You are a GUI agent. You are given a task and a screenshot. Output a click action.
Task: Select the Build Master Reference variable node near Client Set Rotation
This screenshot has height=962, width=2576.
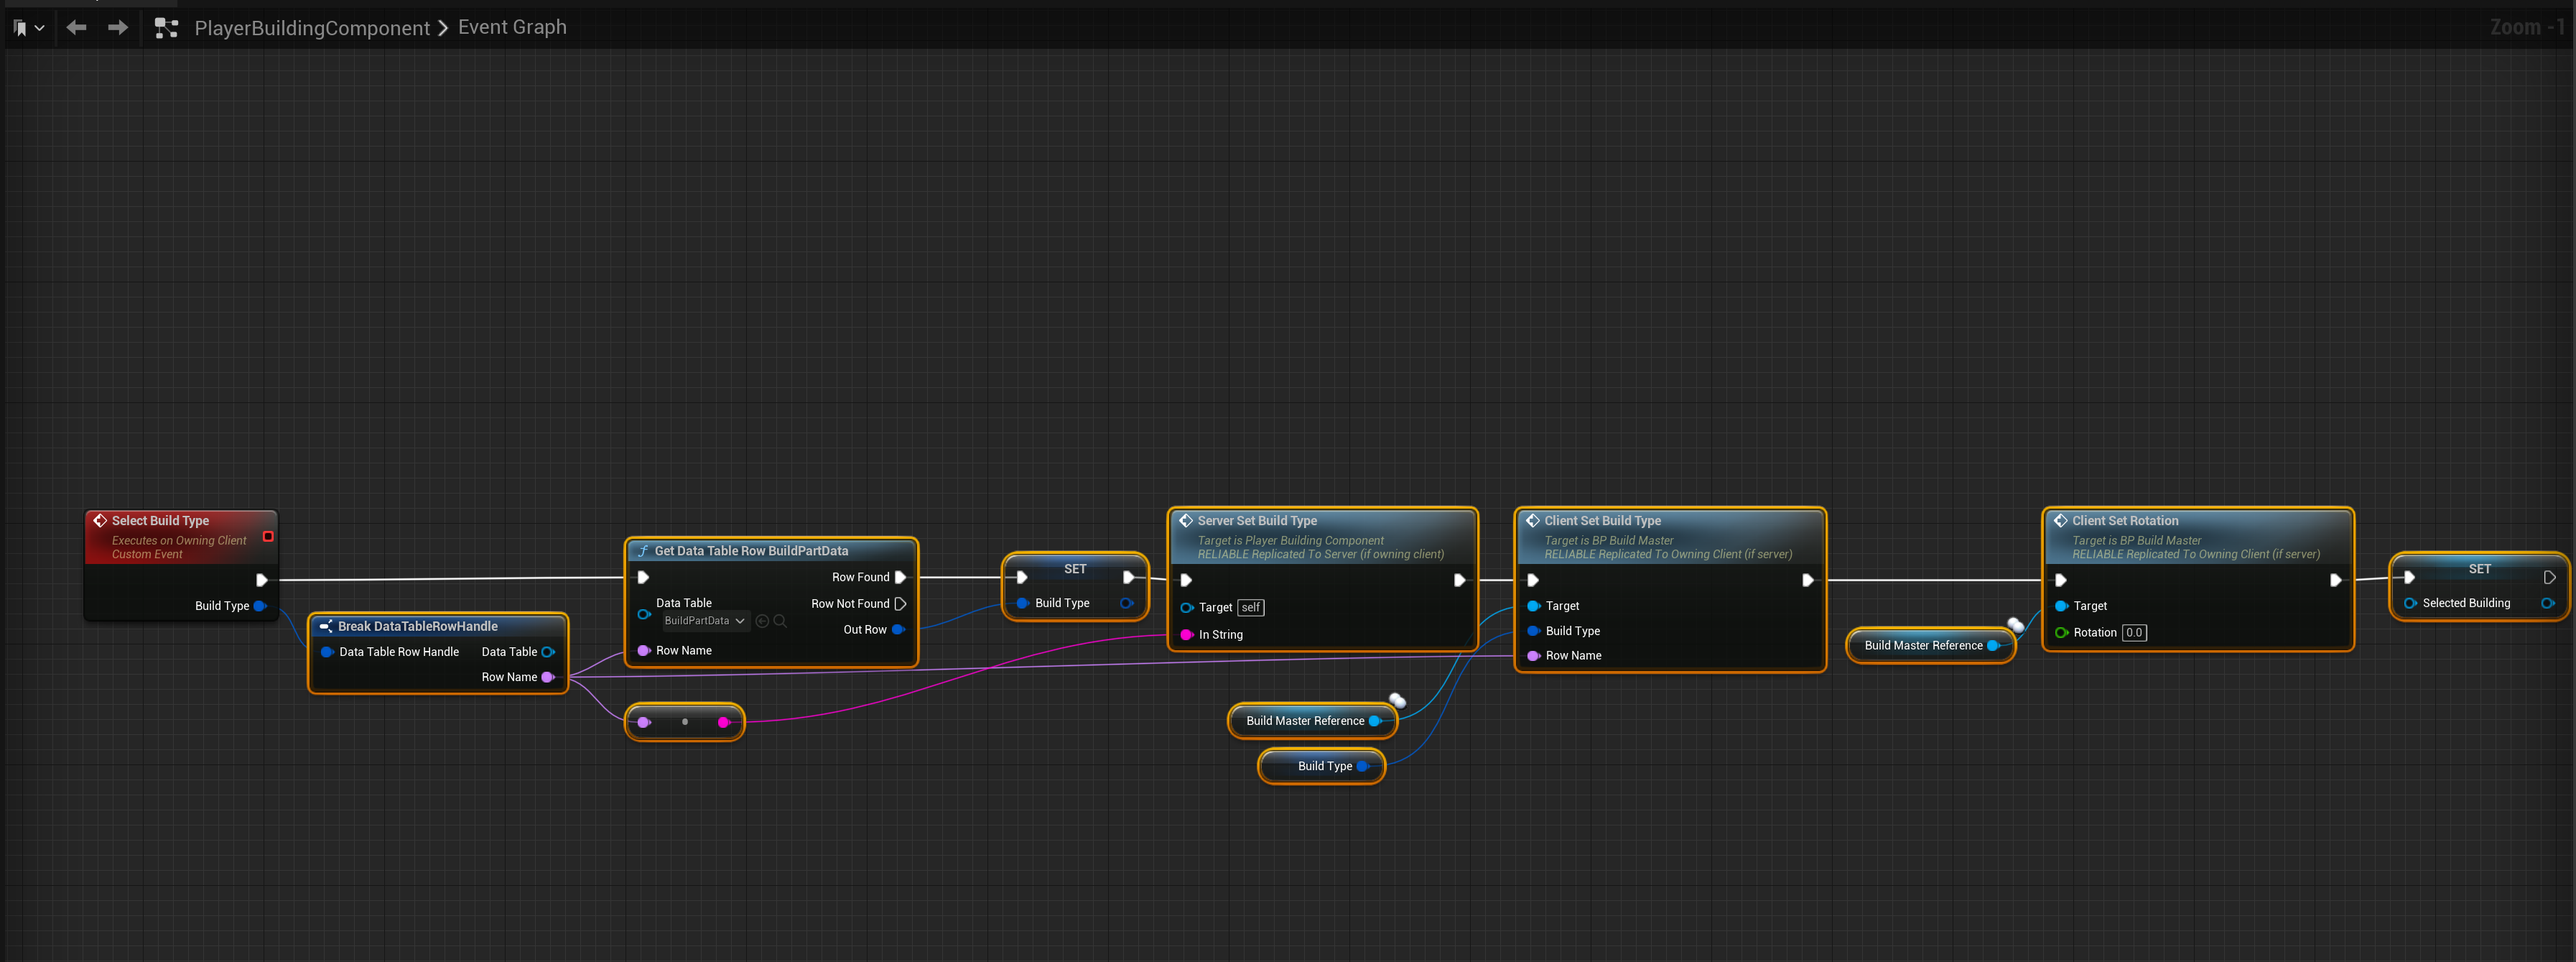click(1922, 645)
